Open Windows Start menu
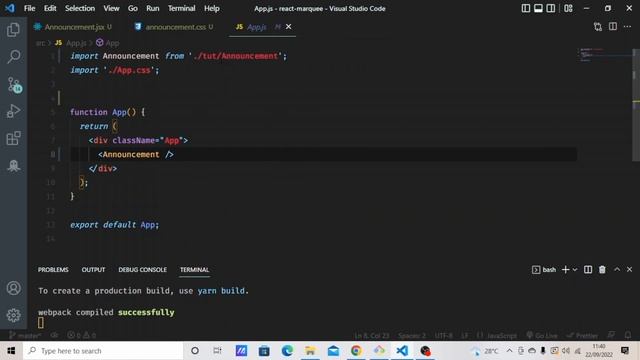Viewport: 640px width, 360px height. click(x=11, y=351)
